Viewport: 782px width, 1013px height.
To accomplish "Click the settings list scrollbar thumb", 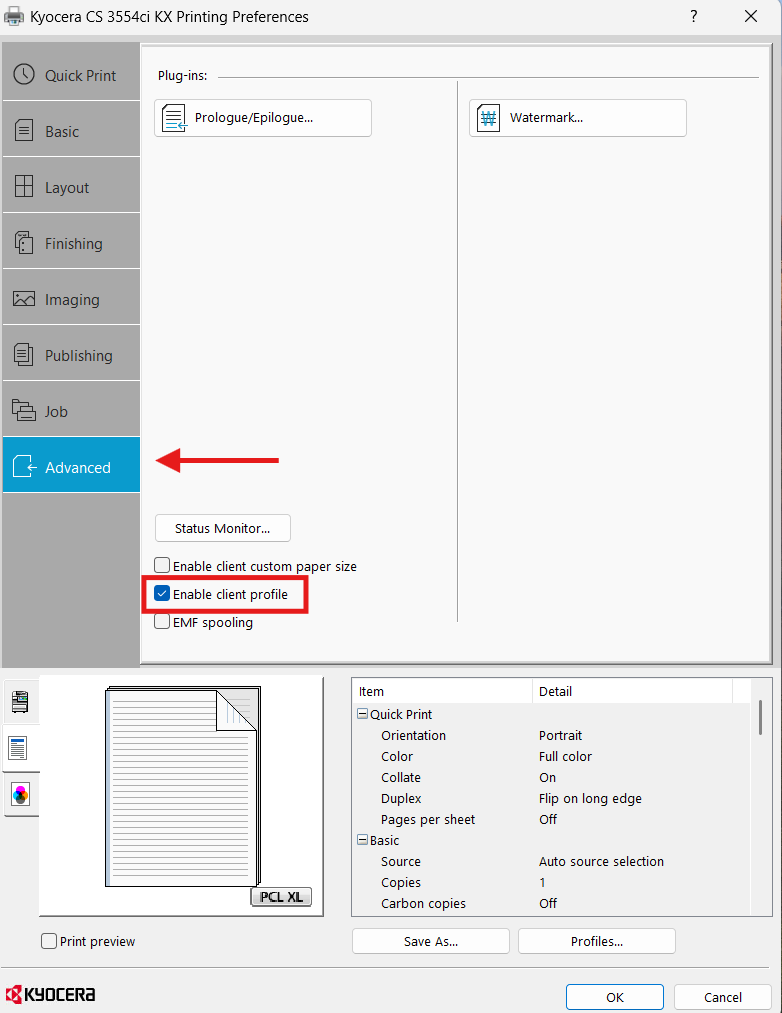I will click(760, 717).
